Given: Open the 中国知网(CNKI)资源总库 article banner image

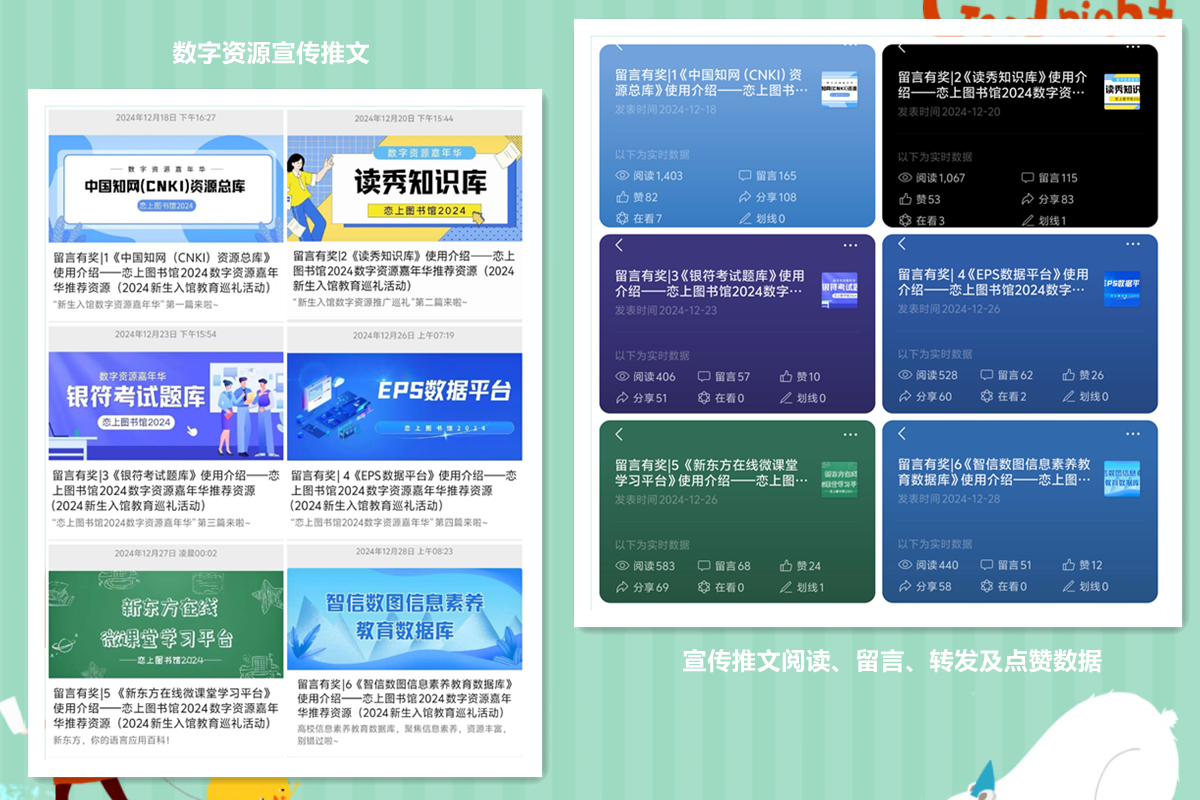Looking at the screenshot, I should 166,189.
